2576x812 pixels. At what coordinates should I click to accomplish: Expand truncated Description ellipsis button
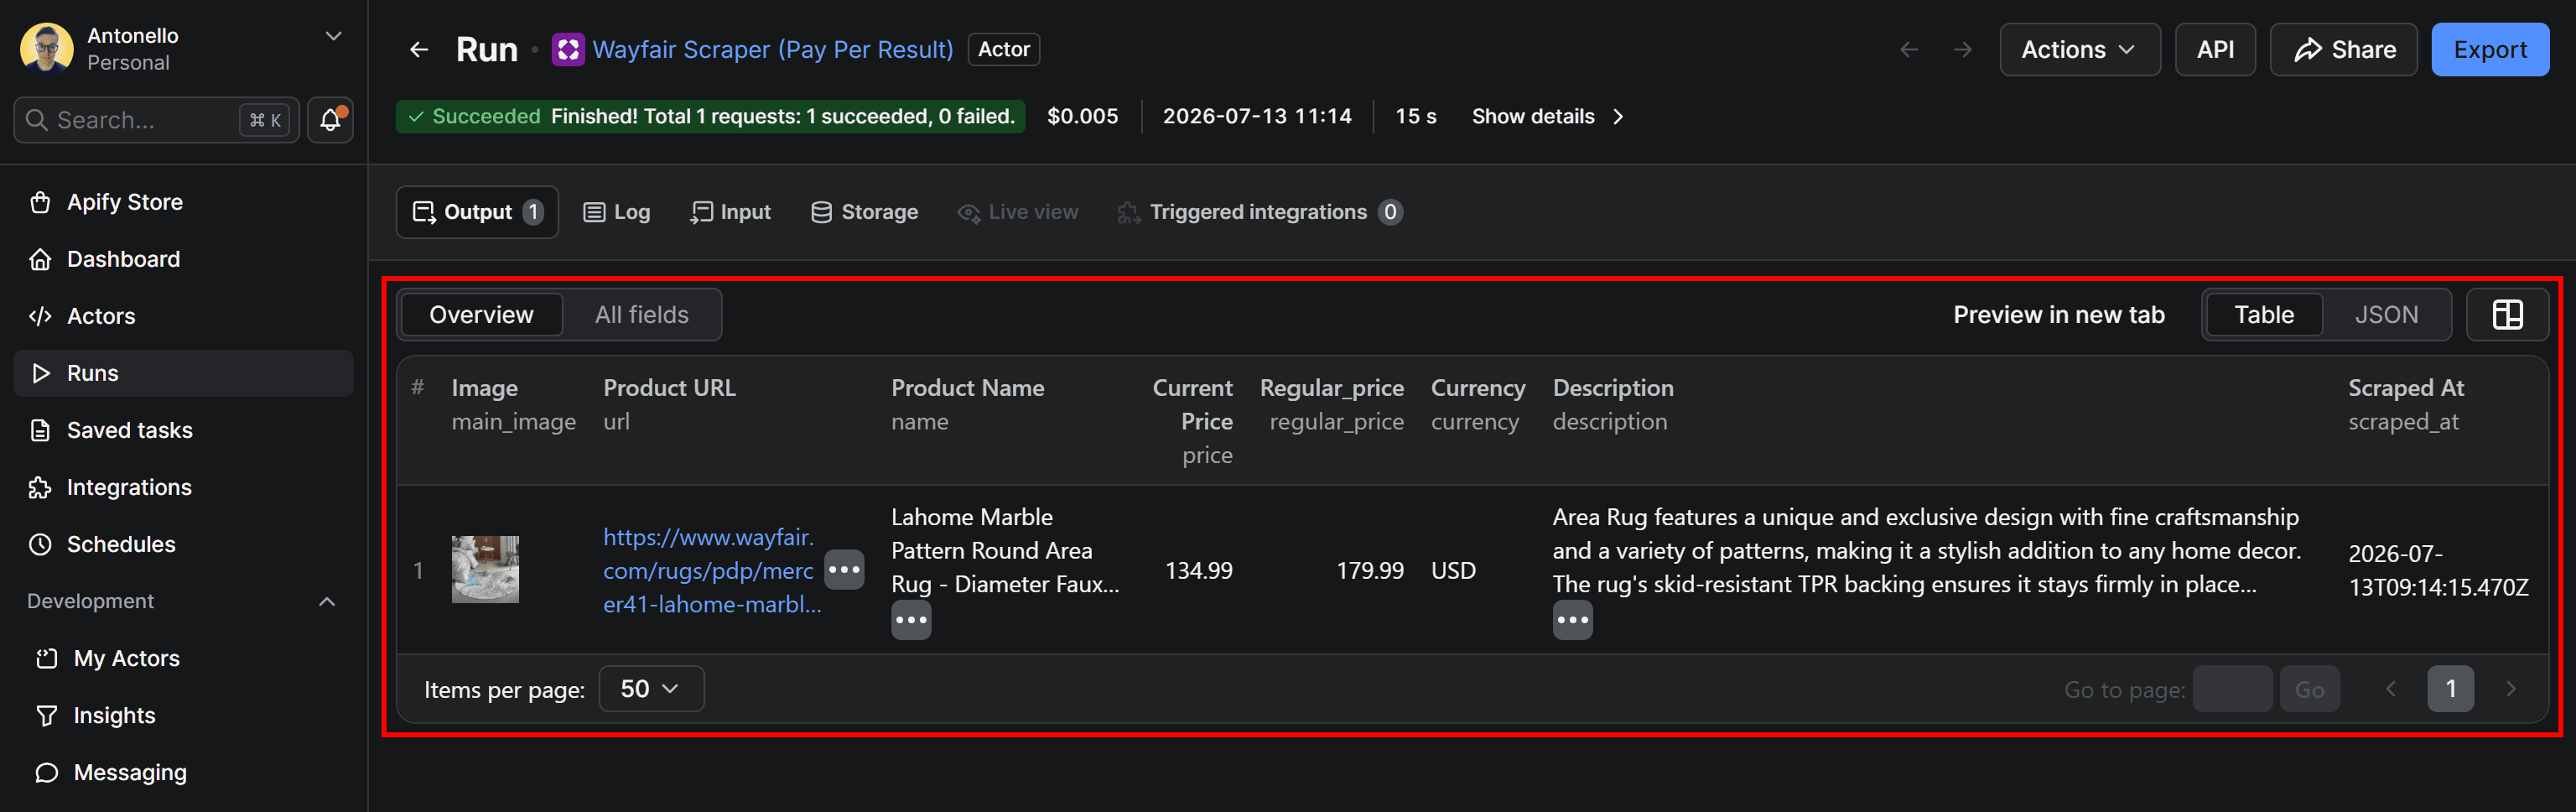[1572, 620]
